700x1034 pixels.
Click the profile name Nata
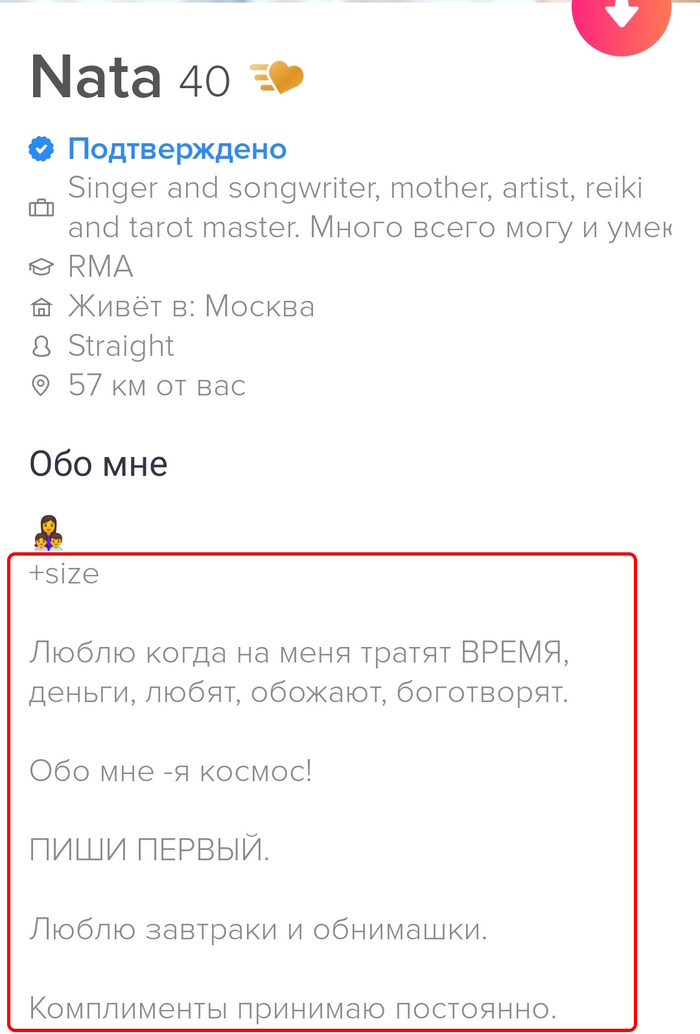coord(95,77)
